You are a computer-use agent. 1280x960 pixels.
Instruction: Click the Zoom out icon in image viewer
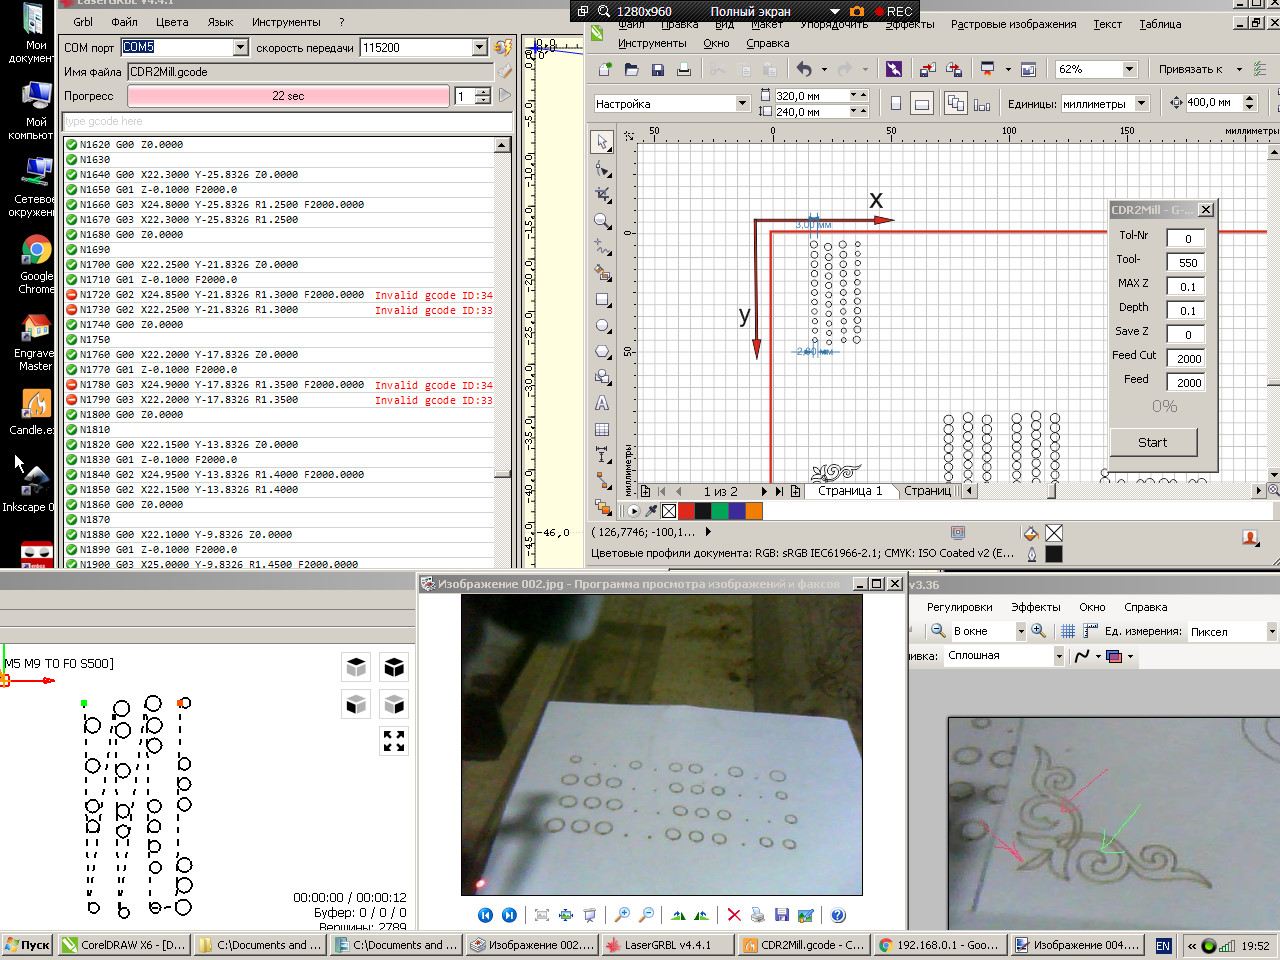tap(646, 914)
